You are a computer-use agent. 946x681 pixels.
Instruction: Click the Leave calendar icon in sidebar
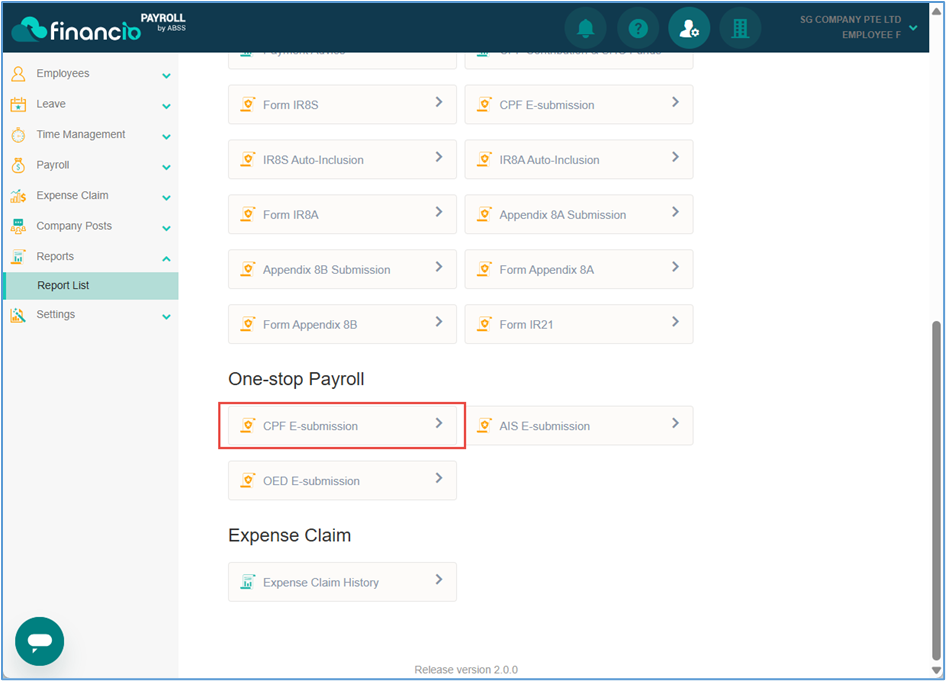click(x=18, y=104)
